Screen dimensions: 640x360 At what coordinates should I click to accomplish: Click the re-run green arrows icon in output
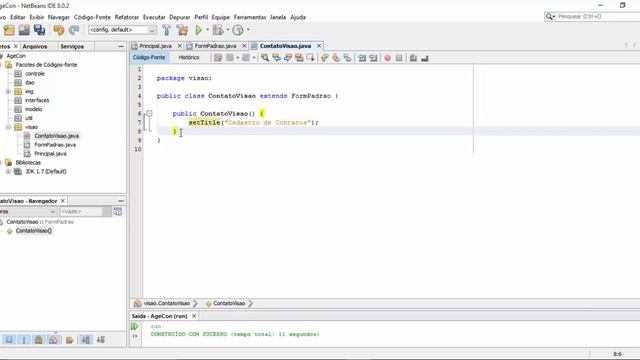pyautogui.click(x=135, y=327)
